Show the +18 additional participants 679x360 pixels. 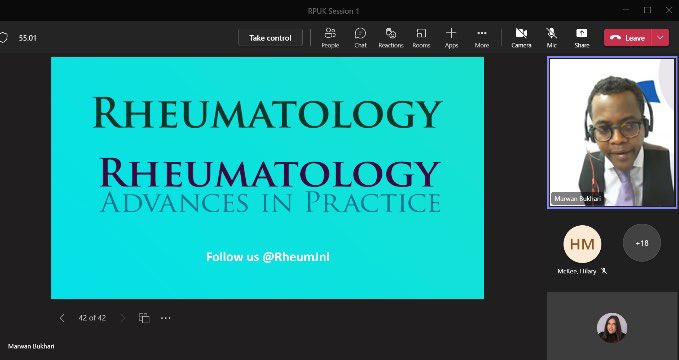pyautogui.click(x=642, y=243)
